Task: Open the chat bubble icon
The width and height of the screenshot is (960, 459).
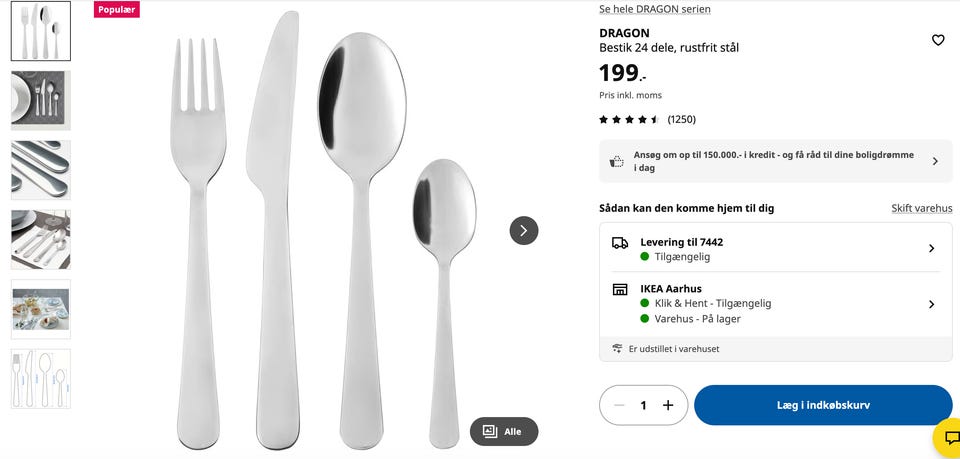Action: (950, 438)
